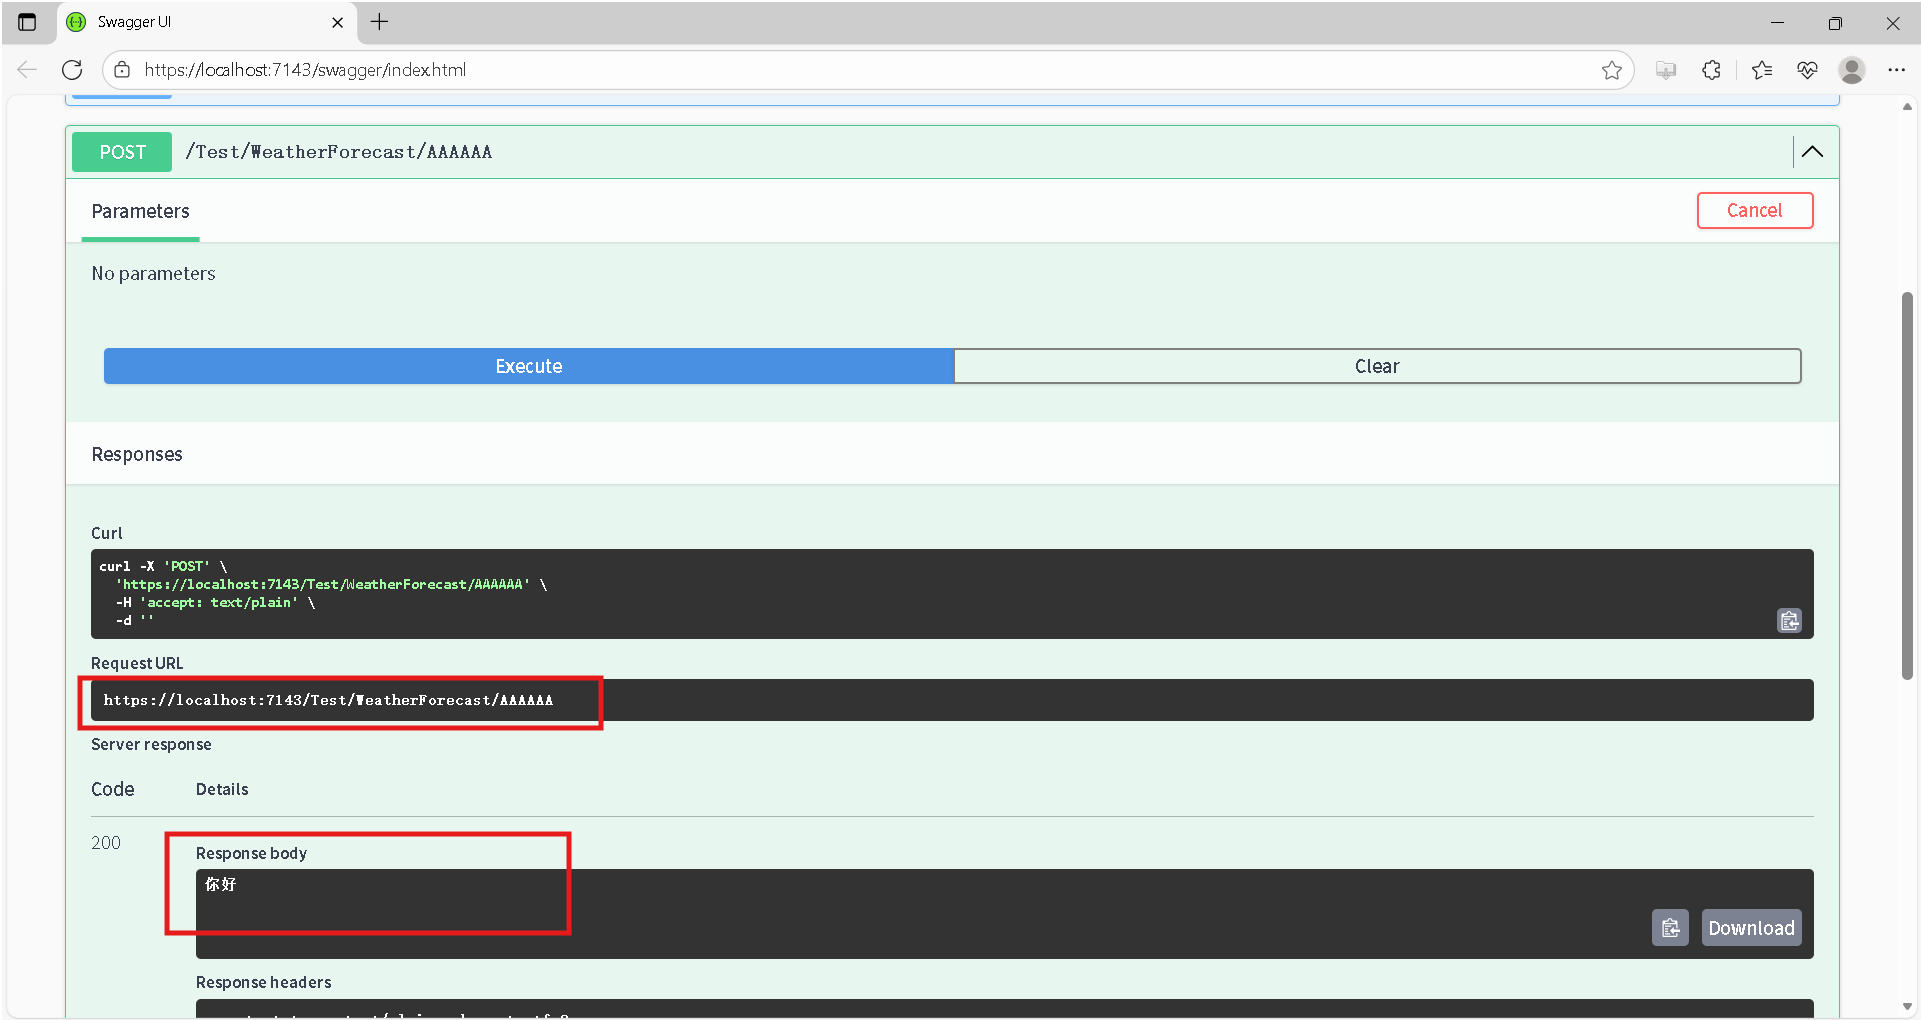Collapse the POST AAAAAA operation
Screen dimensions: 1921x1020
[x=1812, y=152]
